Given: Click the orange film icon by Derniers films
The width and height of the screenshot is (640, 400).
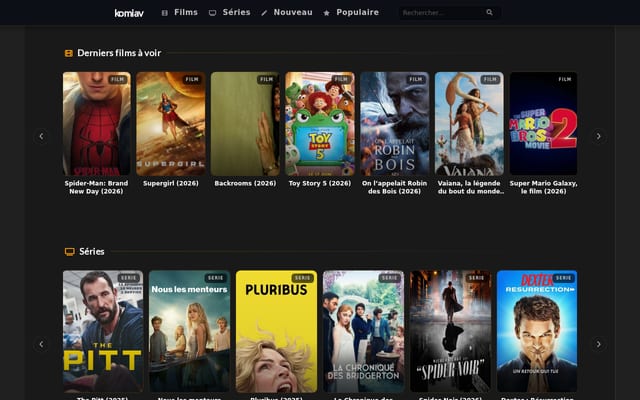Looking at the screenshot, I should 69,53.
